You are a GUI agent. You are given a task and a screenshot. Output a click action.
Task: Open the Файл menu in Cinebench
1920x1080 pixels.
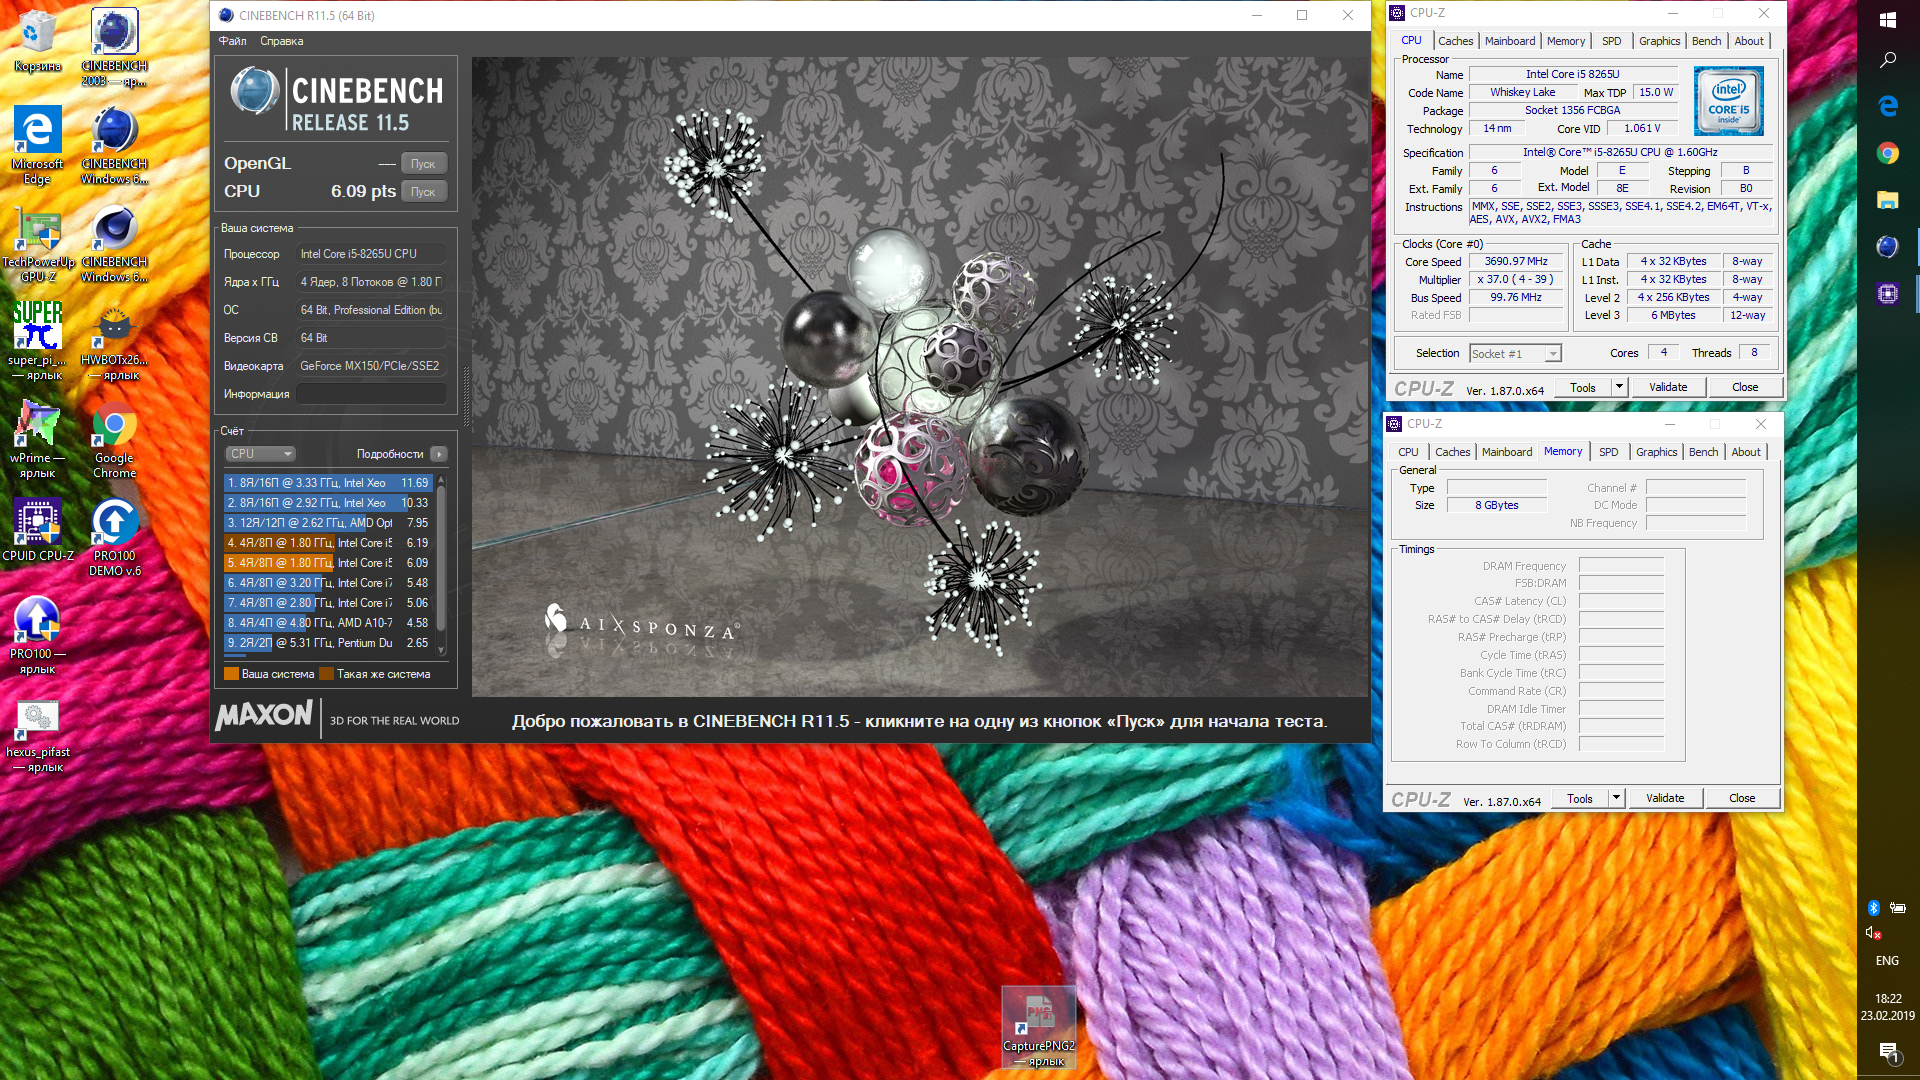point(232,41)
